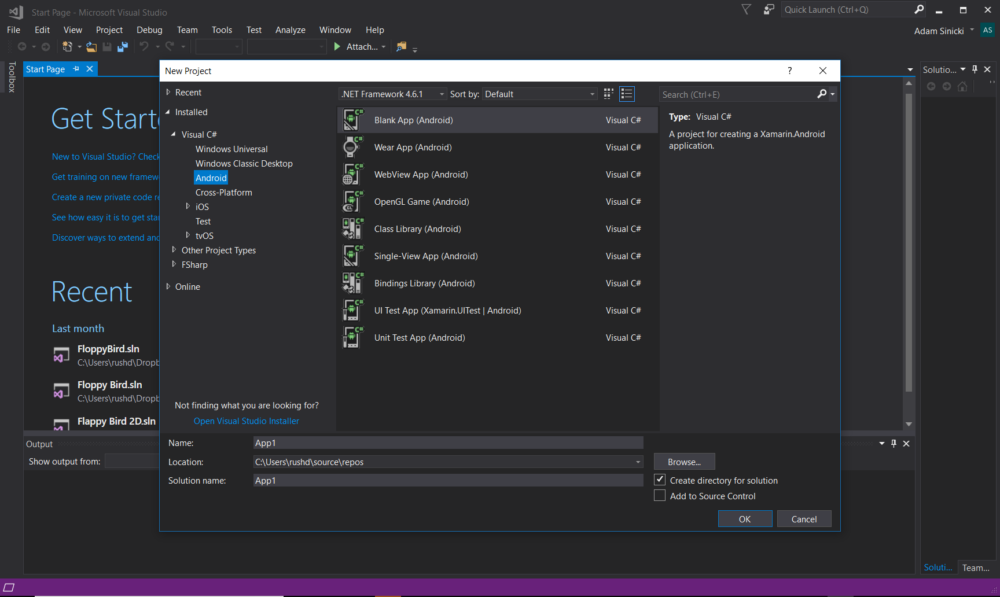Viewport: 1000px width, 597px height.
Task: Open the .NET Framework 4.6.1 dropdown
Action: (444, 93)
